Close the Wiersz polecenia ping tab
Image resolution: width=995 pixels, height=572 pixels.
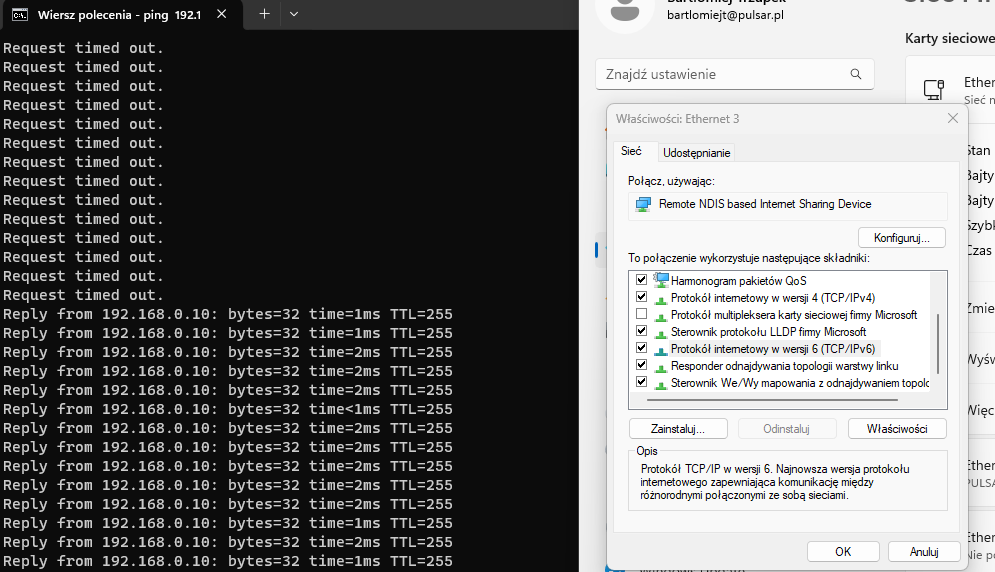click(221, 14)
